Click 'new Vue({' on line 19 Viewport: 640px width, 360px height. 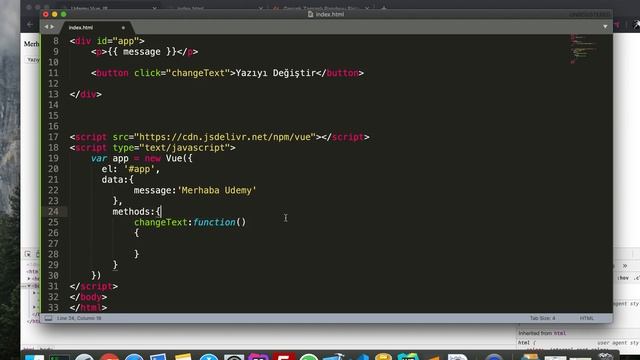click(168, 158)
